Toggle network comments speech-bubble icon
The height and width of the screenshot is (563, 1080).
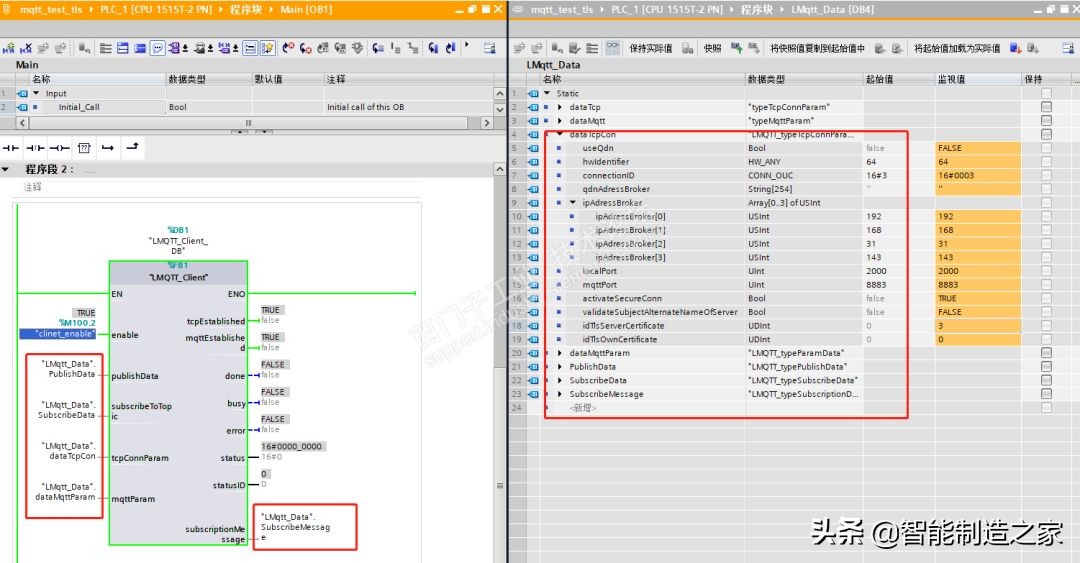click(157, 48)
